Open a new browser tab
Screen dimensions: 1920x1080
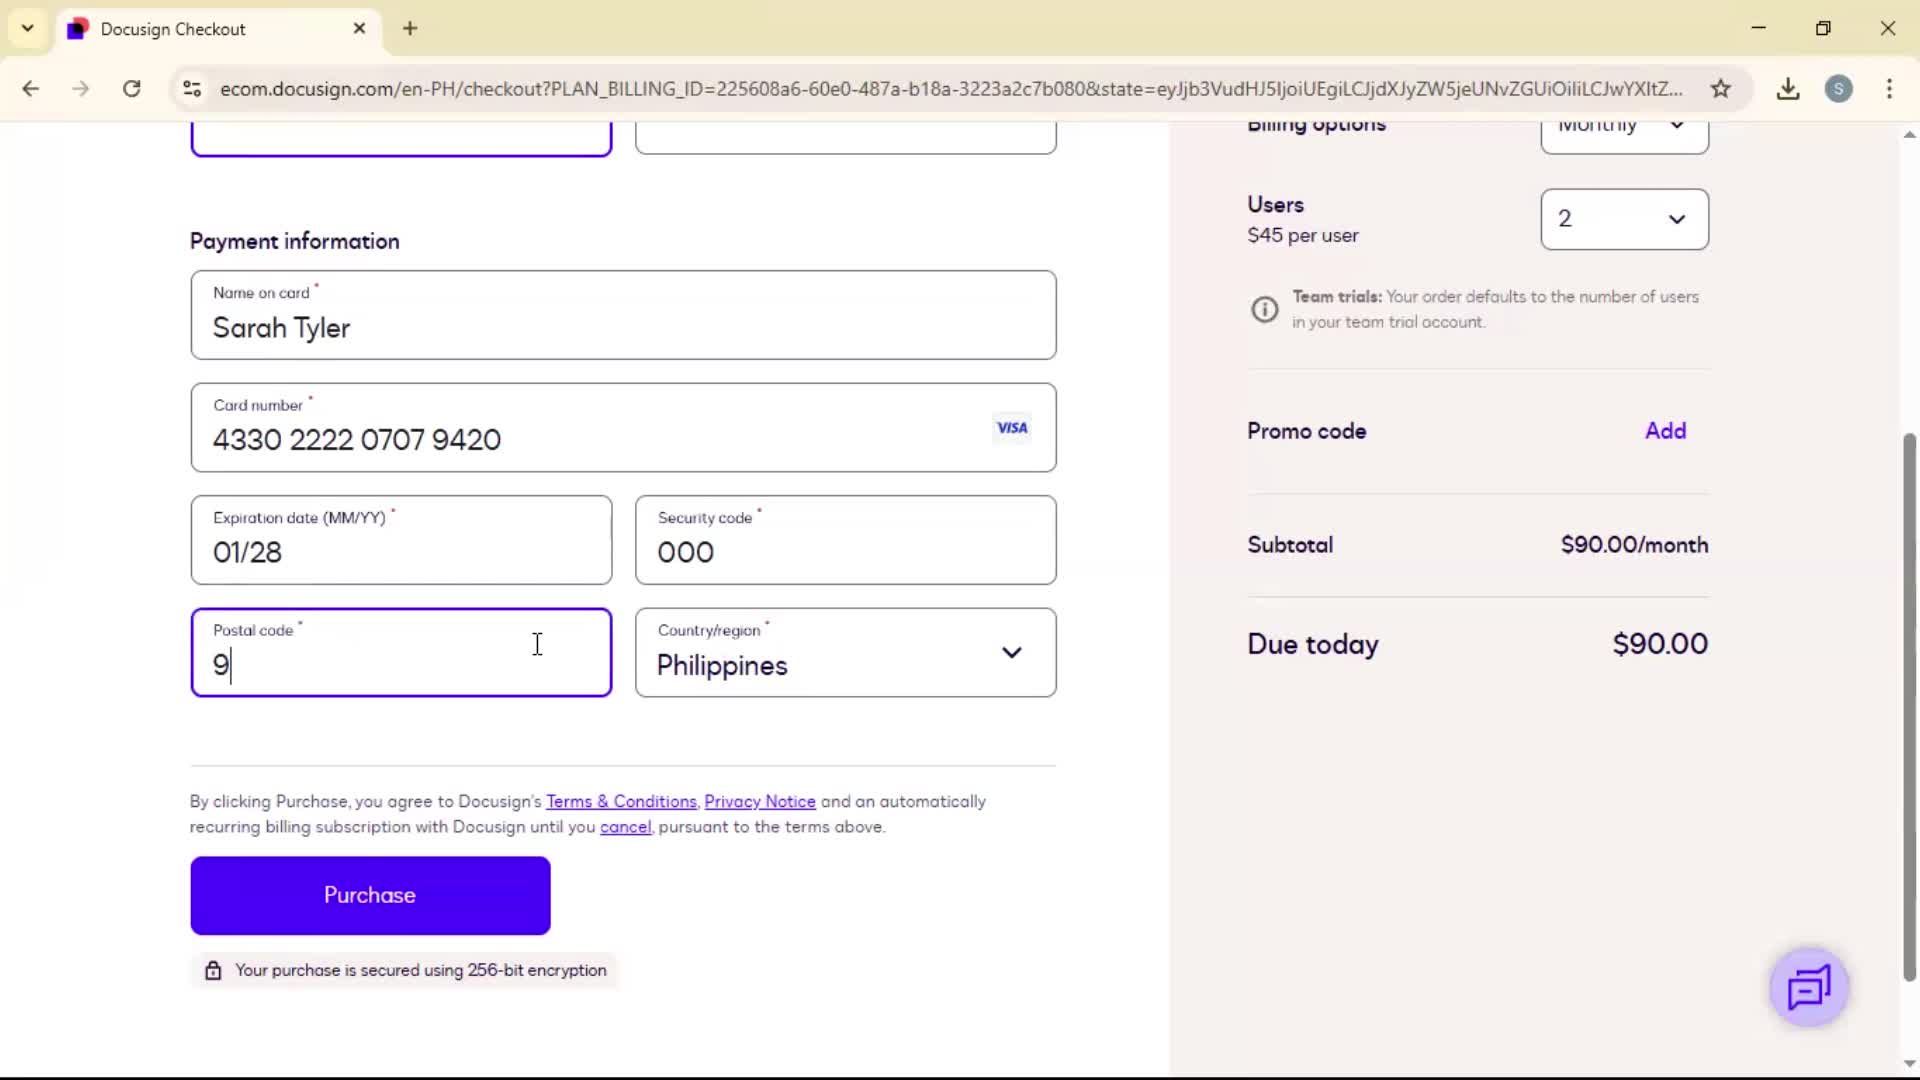[x=410, y=28]
